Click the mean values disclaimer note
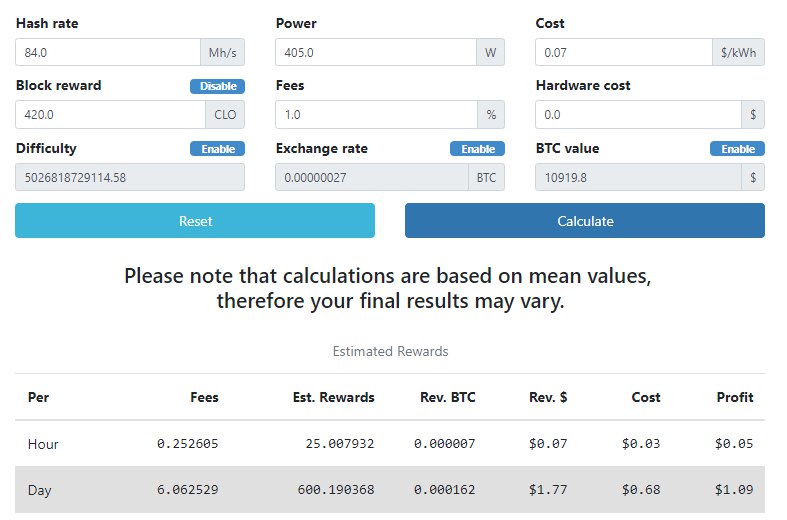This screenshot has width=787, height=520. tap(388, 289)
